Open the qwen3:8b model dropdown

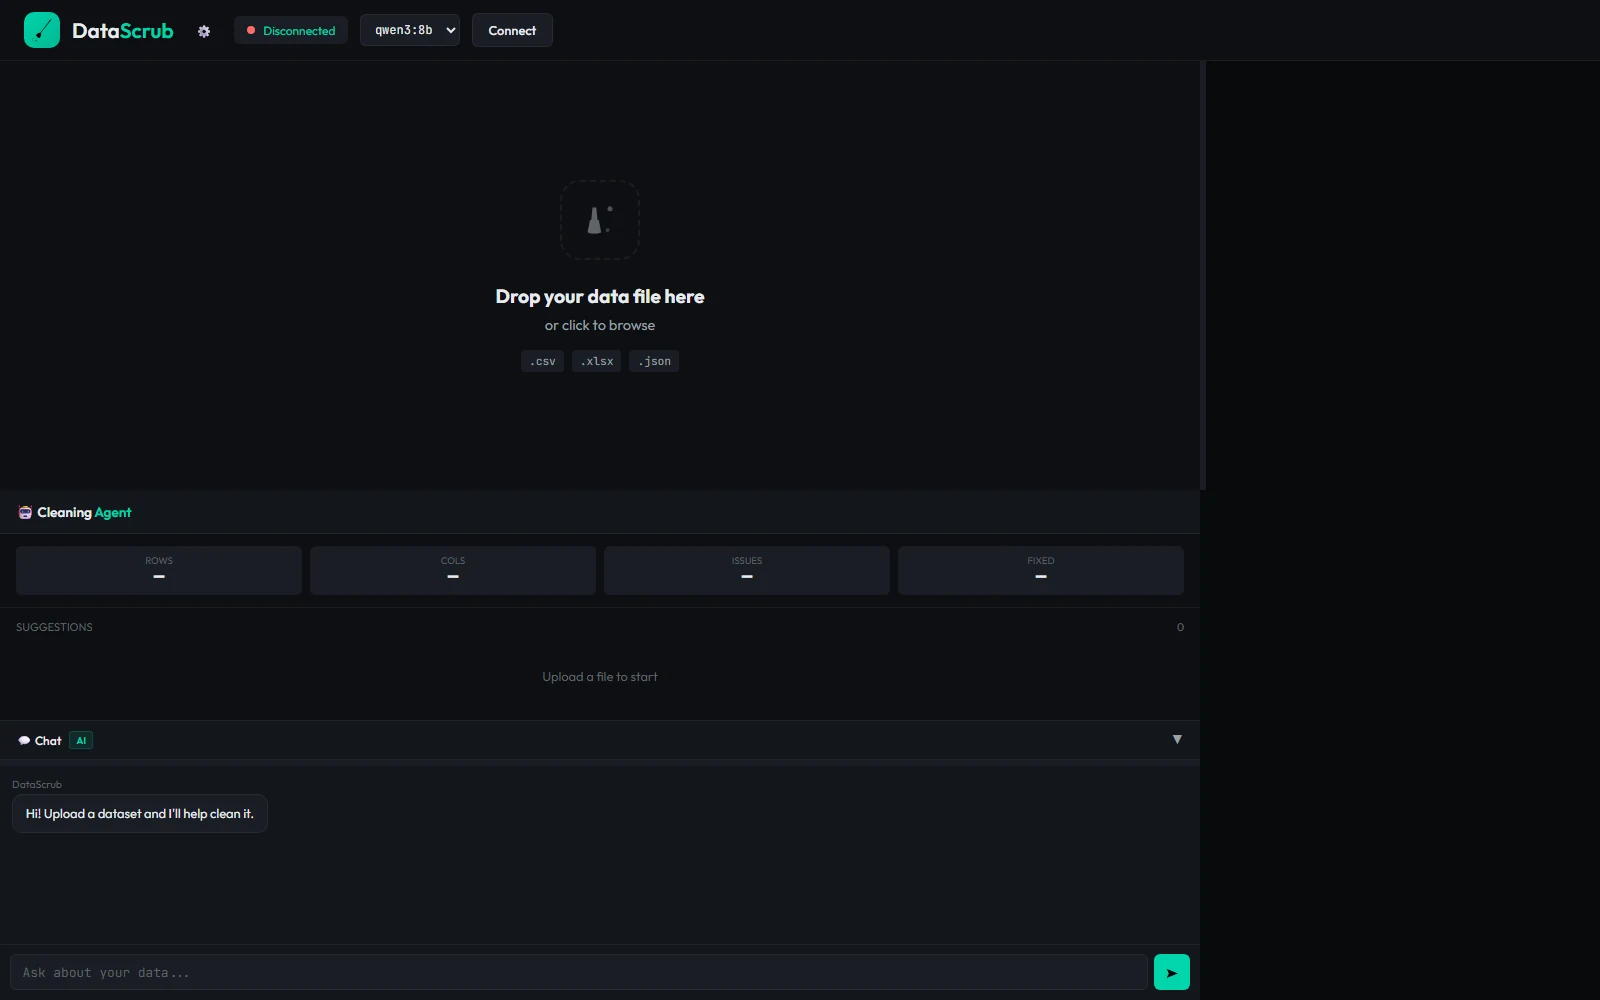click(410, 30)
